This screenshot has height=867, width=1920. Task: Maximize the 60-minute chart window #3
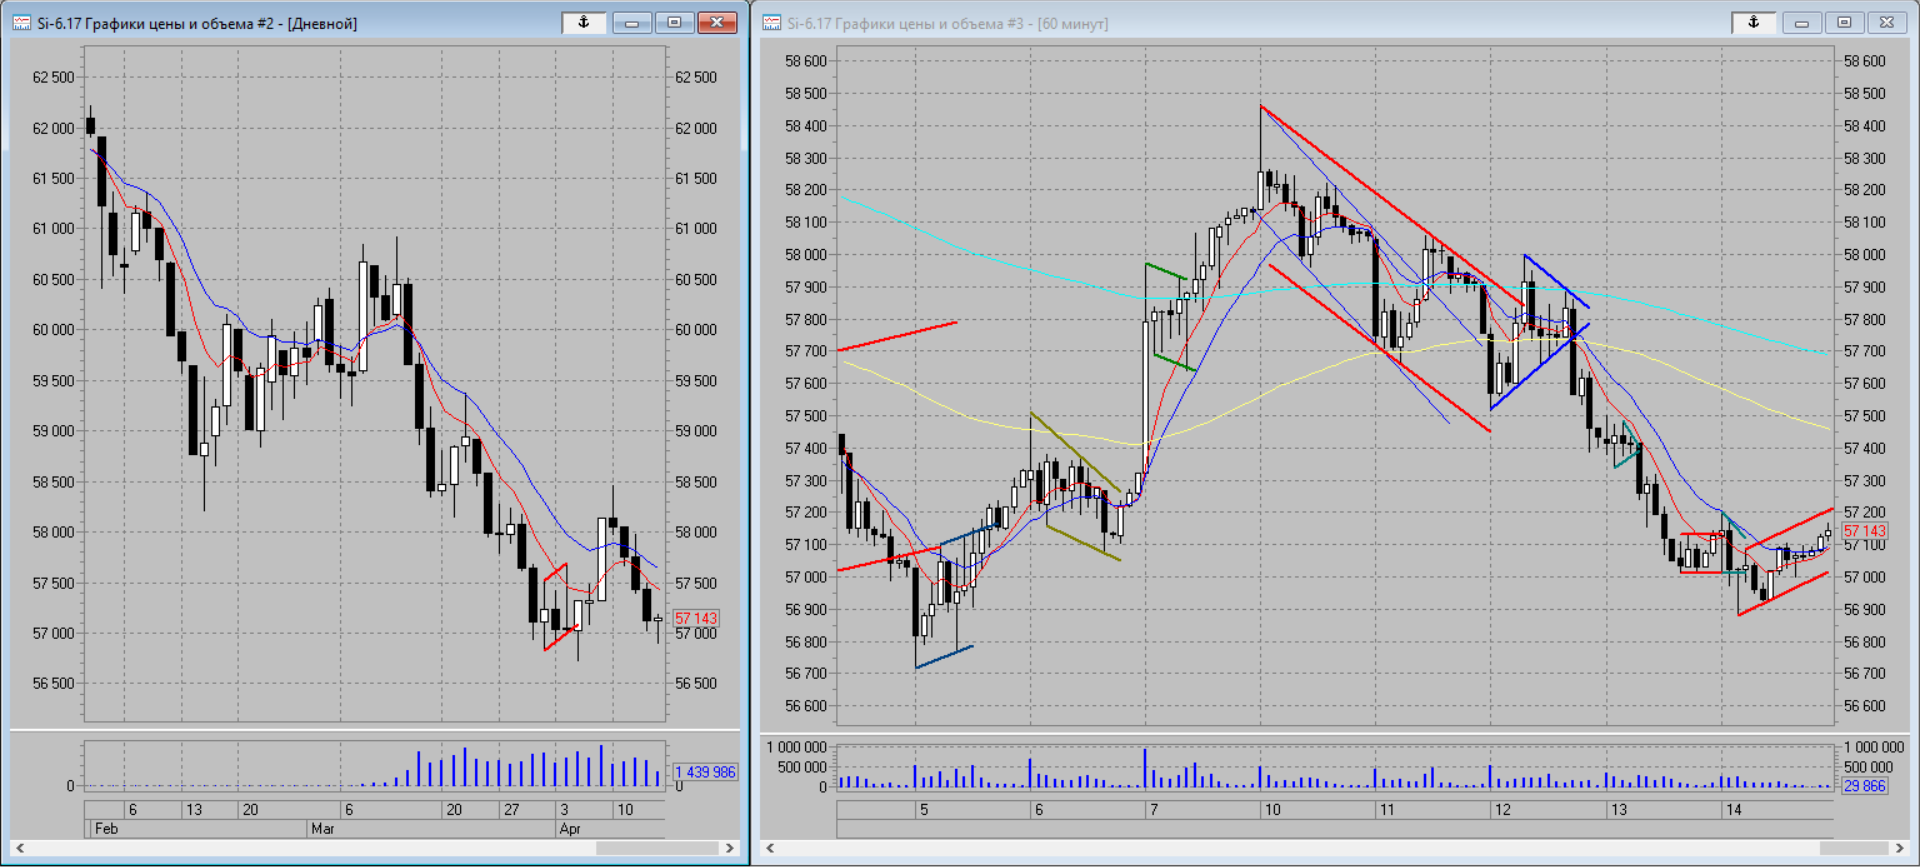[1845, 22]
